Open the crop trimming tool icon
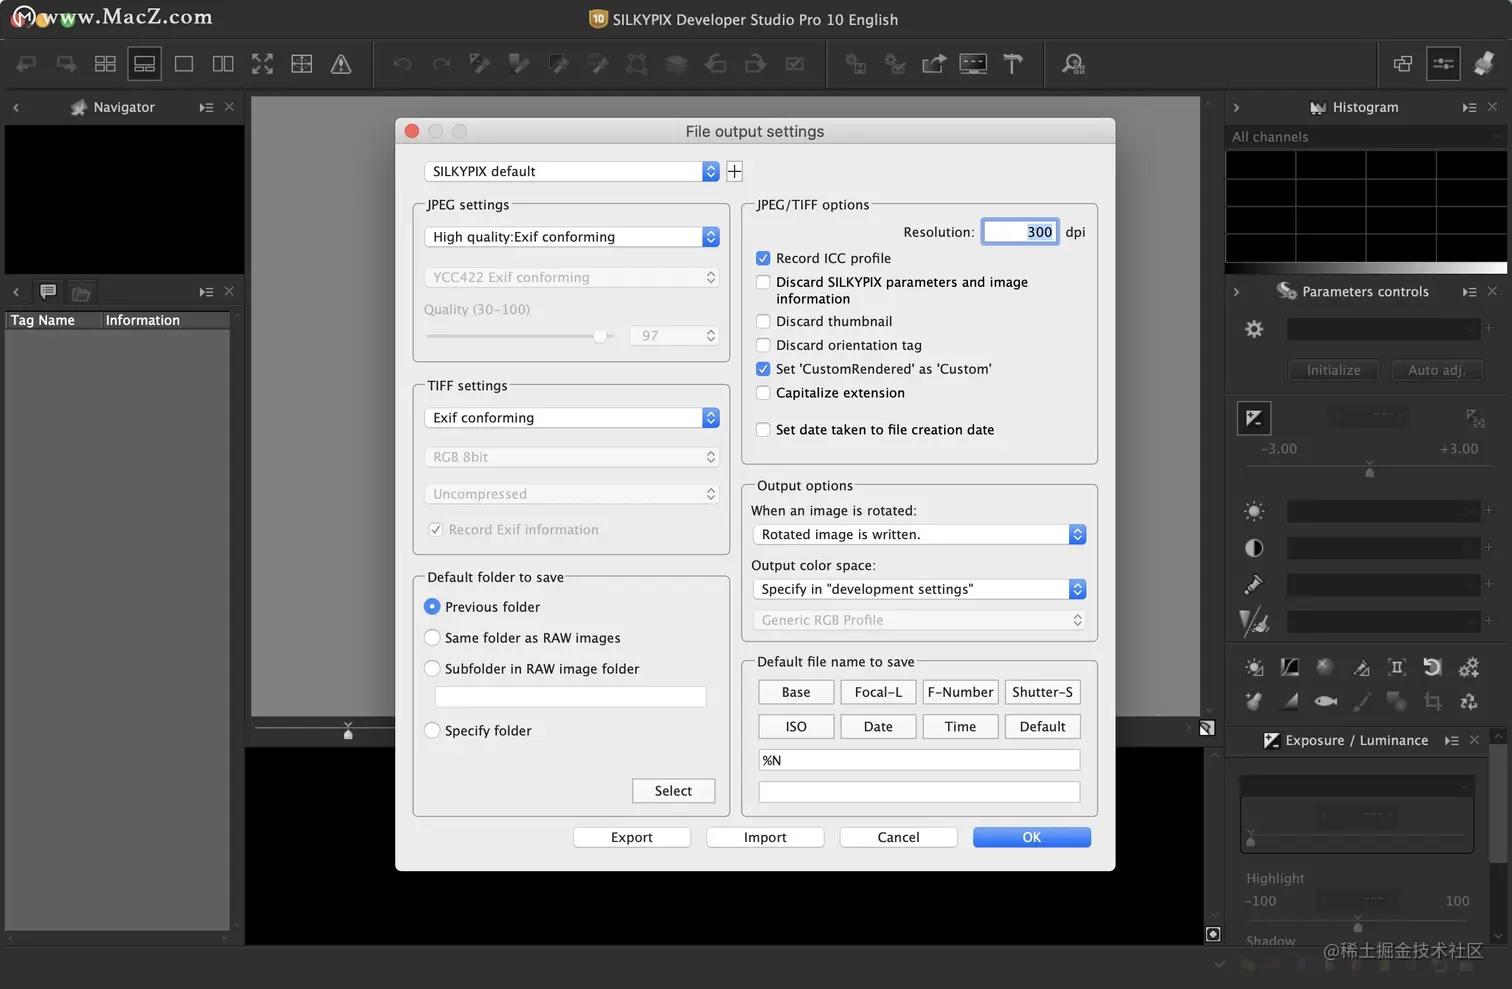The width and height of the screenshot is (1512, 989). click(x=1432, y=701)
